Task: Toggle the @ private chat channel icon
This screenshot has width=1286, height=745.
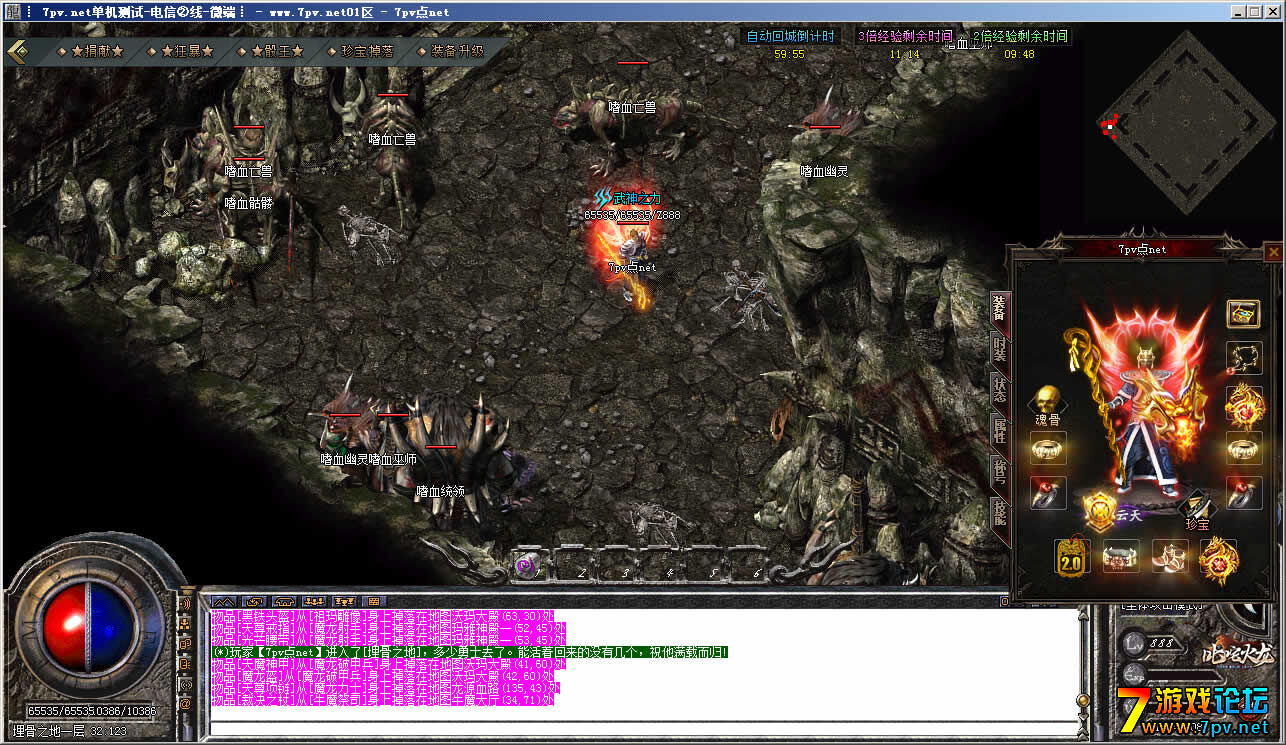Action: click(184, 704)
